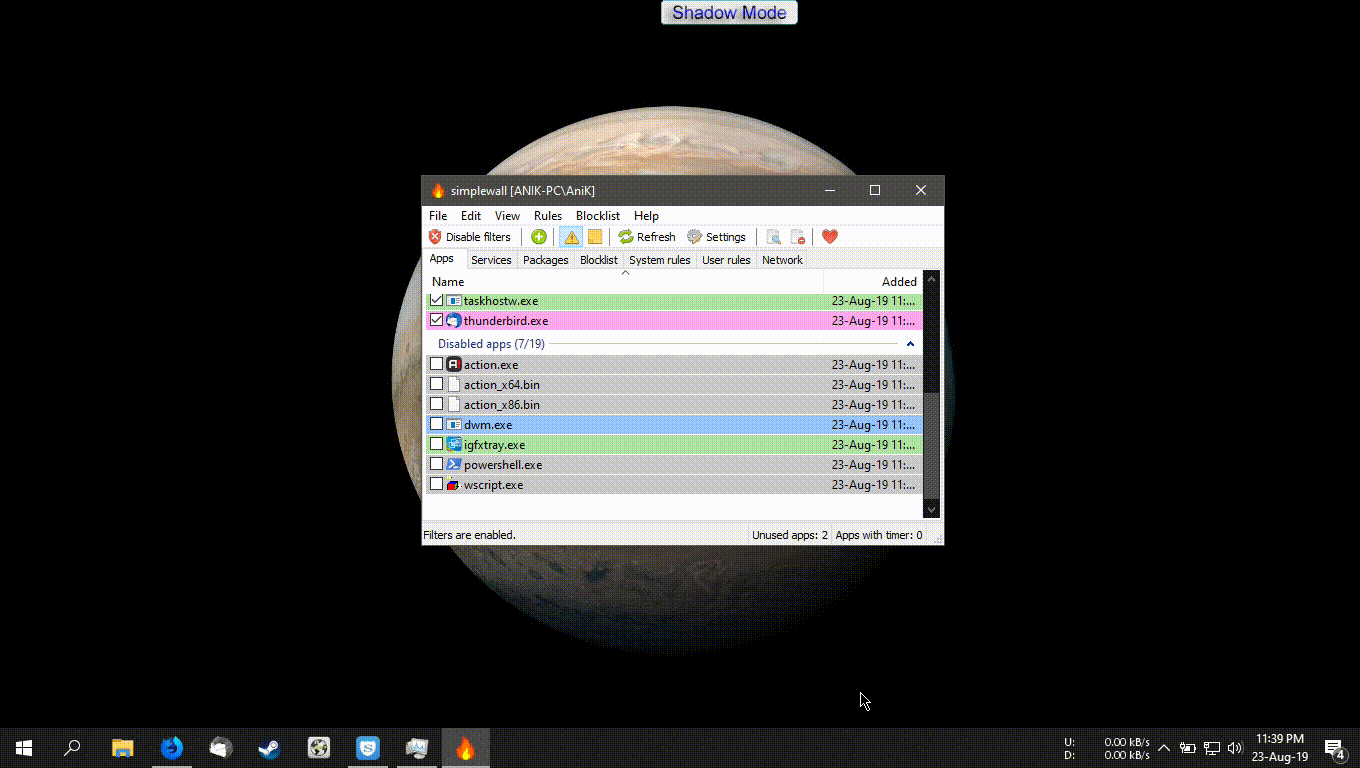Enable the powershell.exe checkbox
The width and height of the screenshot is (1360, 768).
click(436, 464)
